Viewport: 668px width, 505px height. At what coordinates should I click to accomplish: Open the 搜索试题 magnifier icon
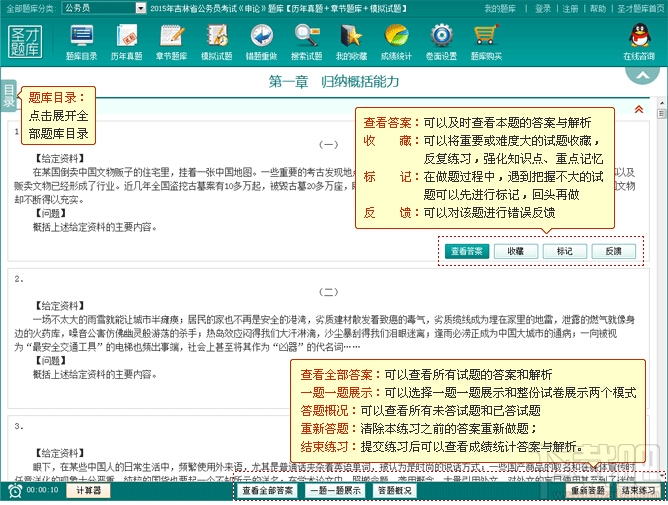pyautogui.click(x=307, y=42)
